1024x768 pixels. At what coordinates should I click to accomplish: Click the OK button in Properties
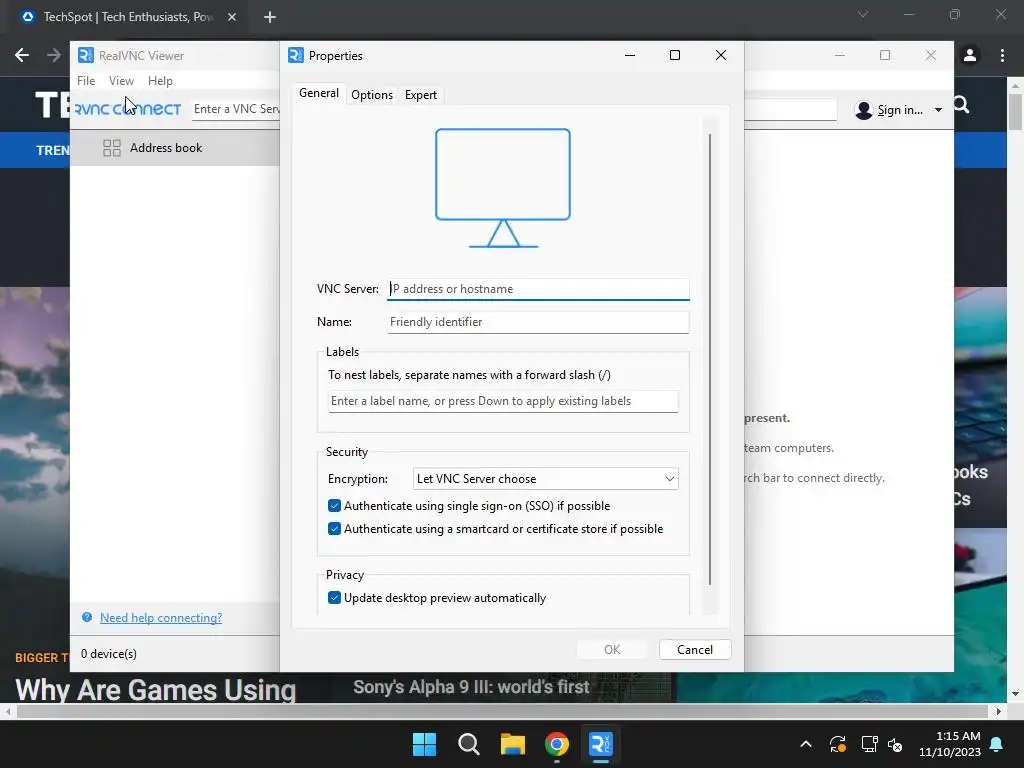tap(612, 649)
